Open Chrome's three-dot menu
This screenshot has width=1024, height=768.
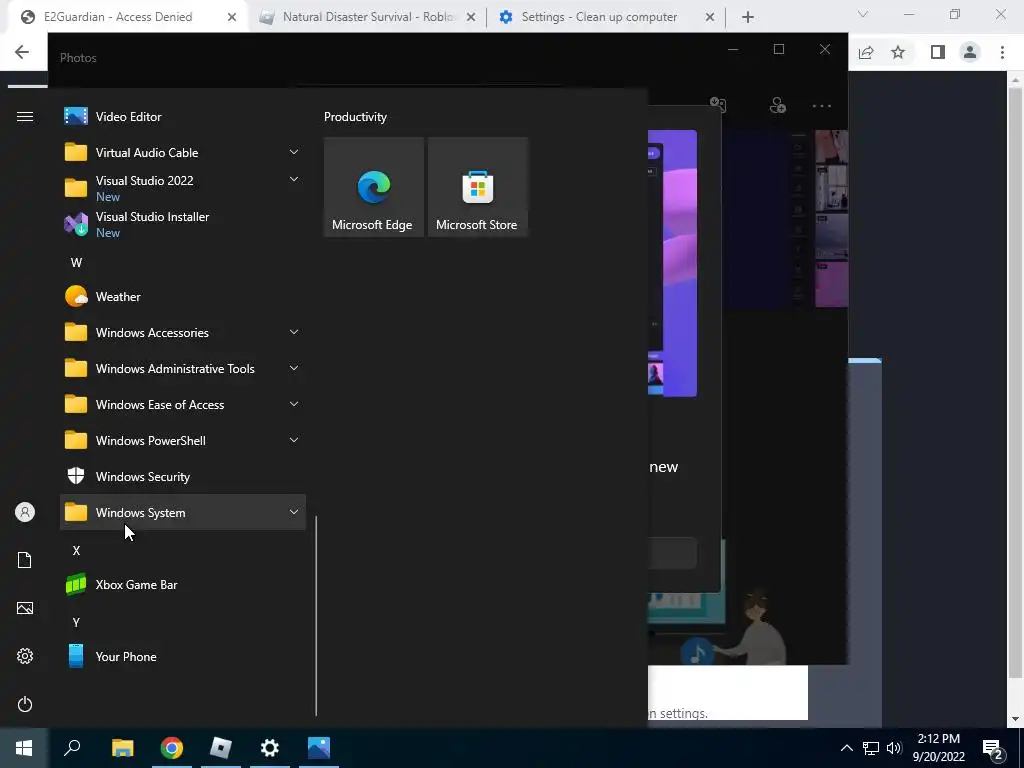pos(1002,52)
